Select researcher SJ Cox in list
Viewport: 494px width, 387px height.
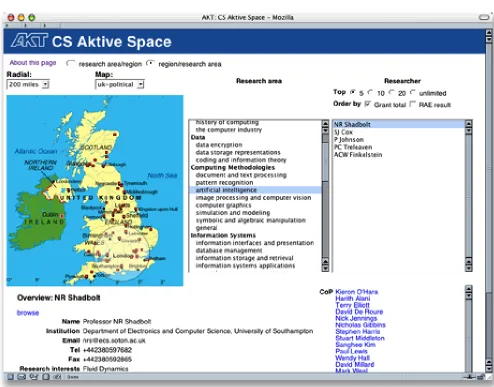343,132
